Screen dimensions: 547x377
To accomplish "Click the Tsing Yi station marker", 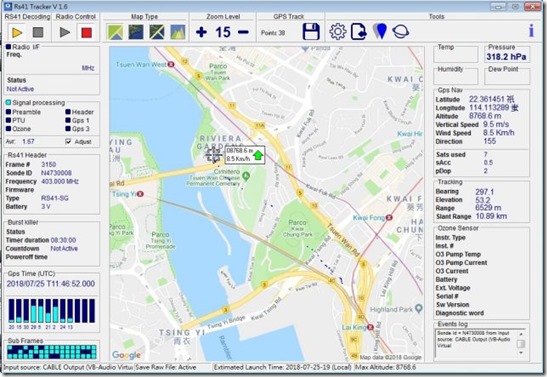I will [140, 194].
